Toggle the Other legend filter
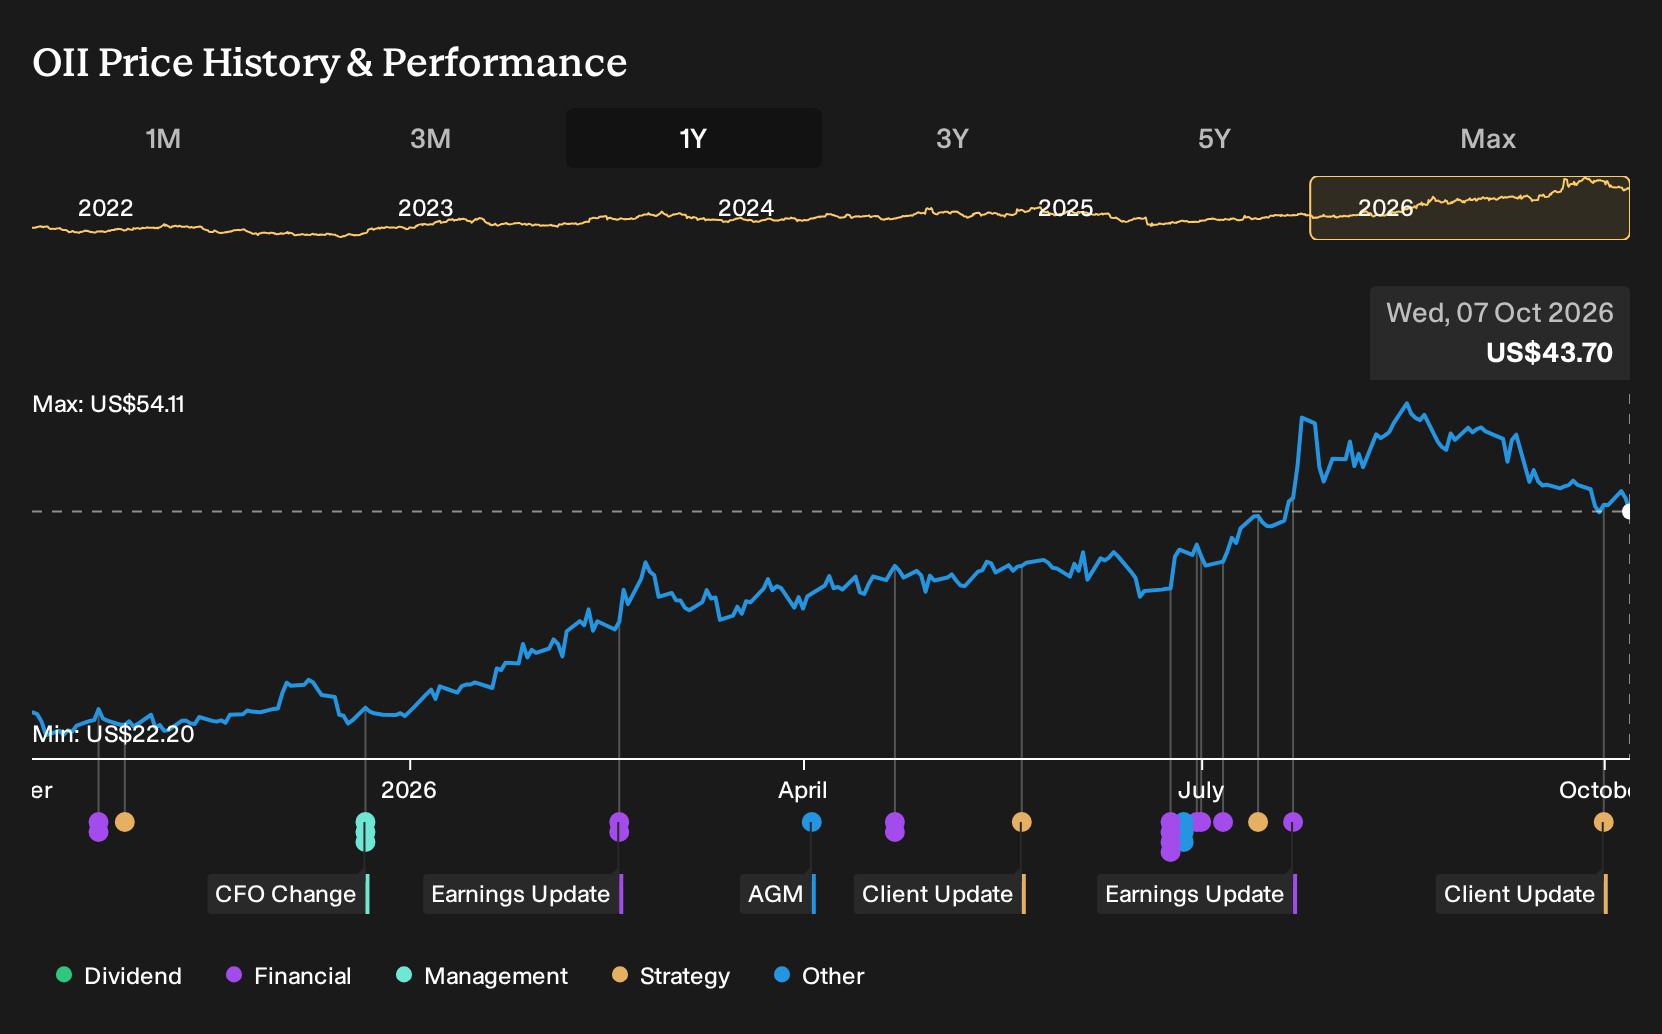The height and width of the screenshot is (1034, 1662). point(819,976)
